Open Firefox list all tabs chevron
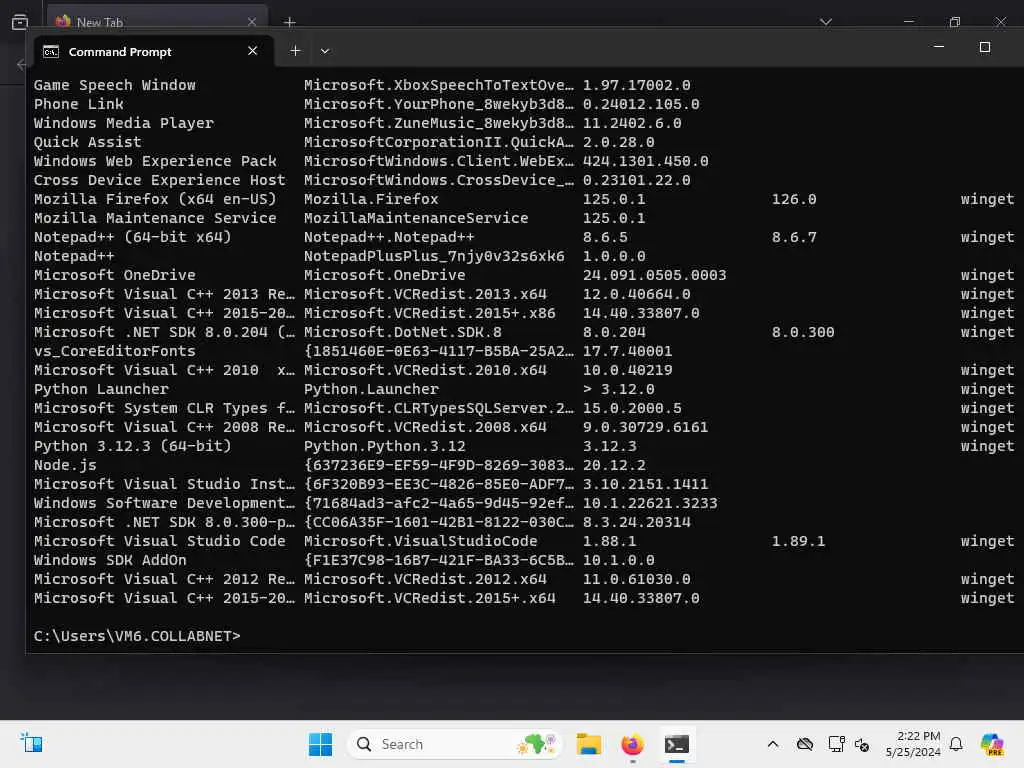 826,22
